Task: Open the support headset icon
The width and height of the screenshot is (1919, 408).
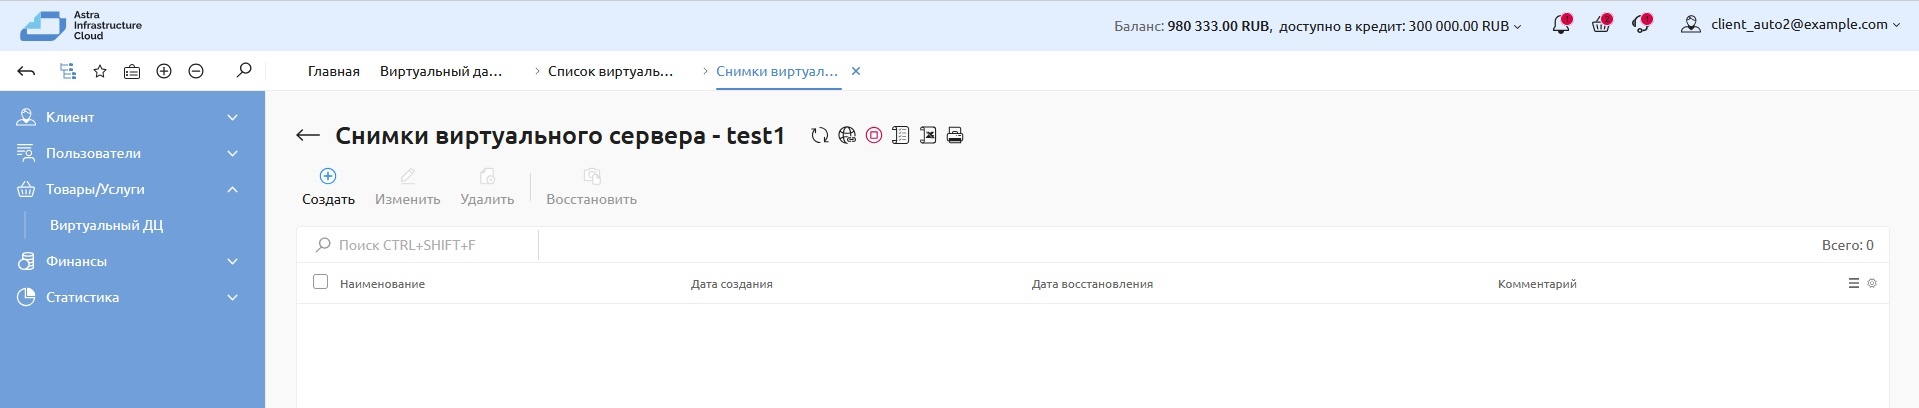Action: click(x=1640, y=25)
